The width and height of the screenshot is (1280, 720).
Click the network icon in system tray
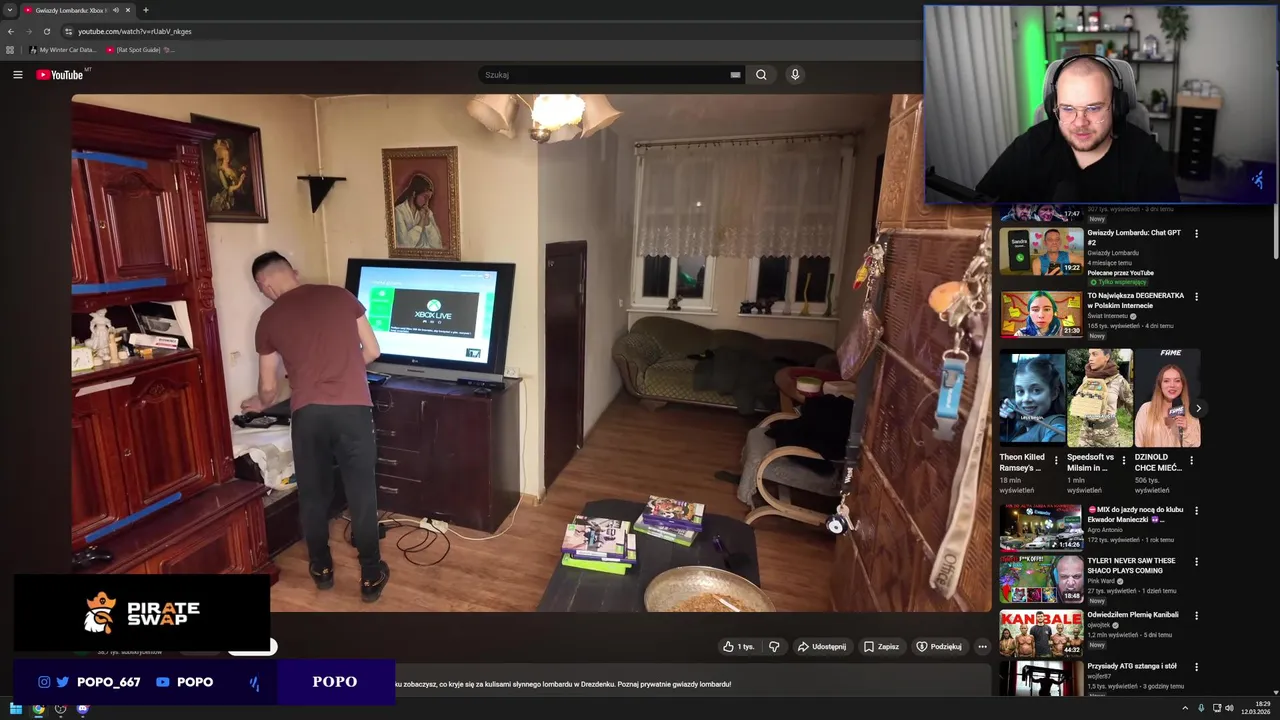pos(1217,708)
